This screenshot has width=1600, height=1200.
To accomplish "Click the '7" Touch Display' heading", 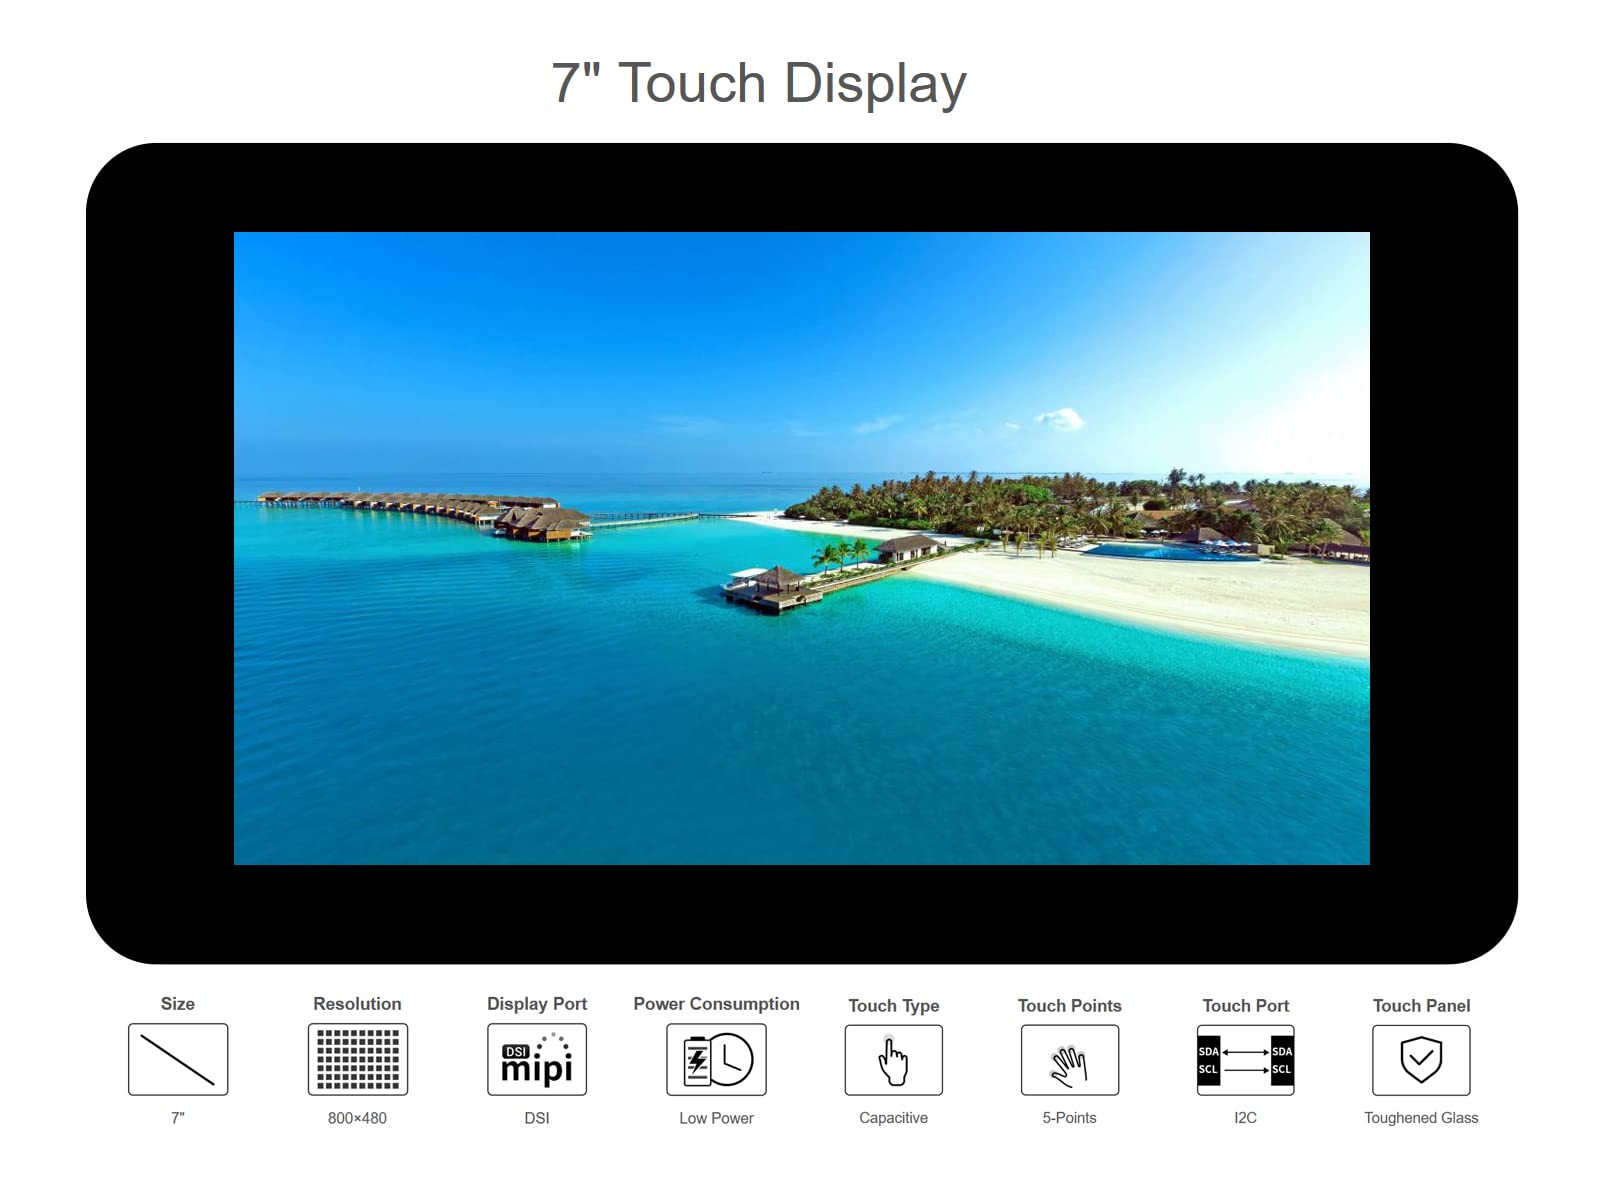I will 759,83.
